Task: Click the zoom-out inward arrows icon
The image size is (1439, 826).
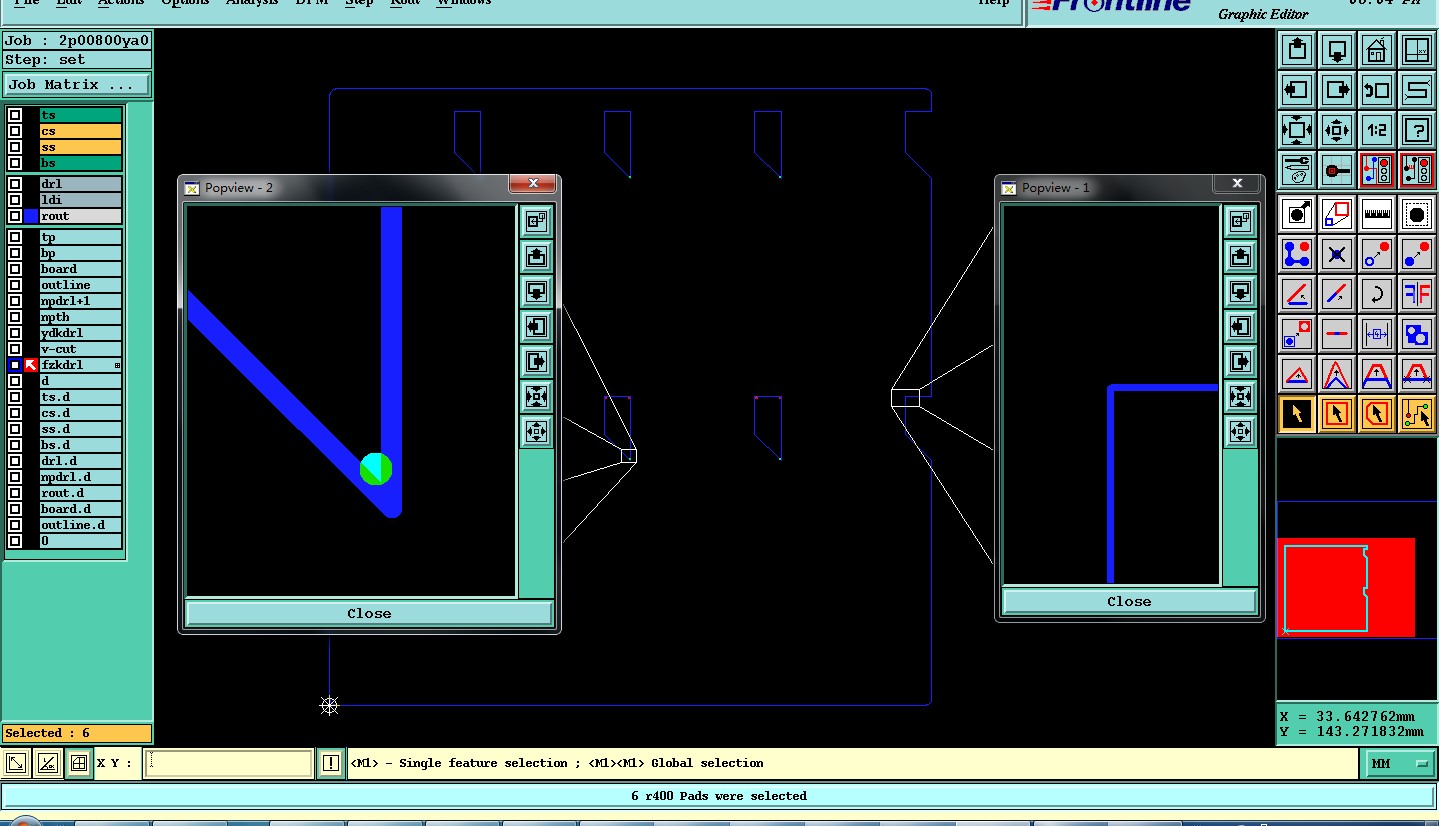Action: [1337, 129]
